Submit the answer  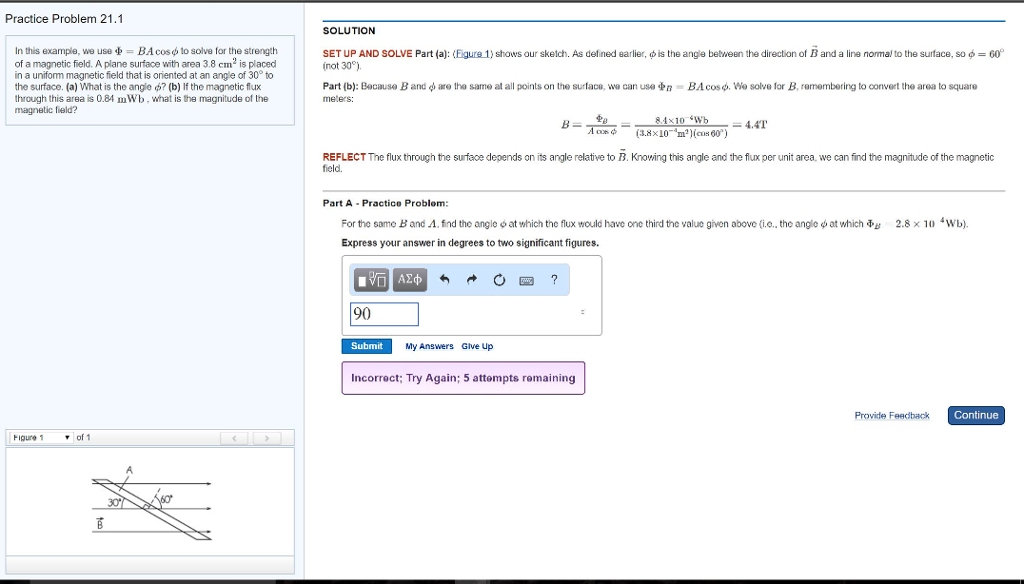click(x=366, y=346)
